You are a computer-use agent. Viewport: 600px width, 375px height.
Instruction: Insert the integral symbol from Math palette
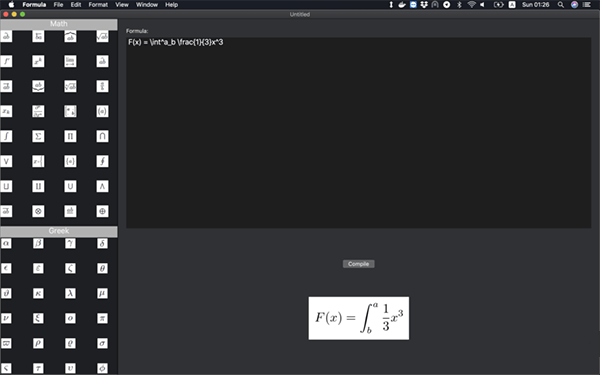click(x=6, y=136)
